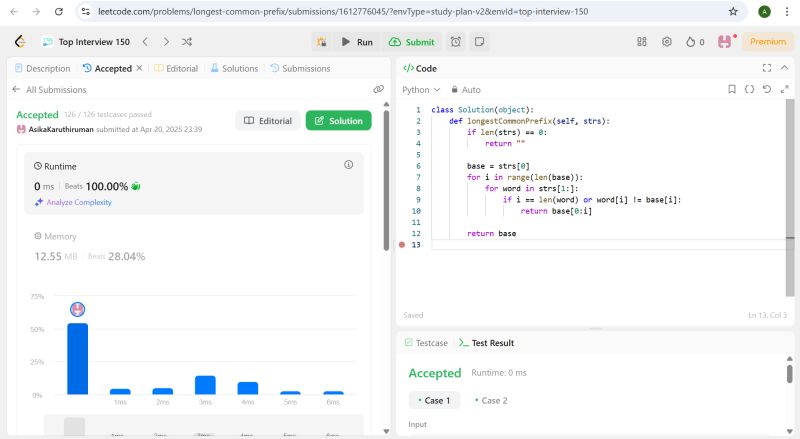The image size is (800, 439).
Task: Toggle the Auto lock setting
Action: point(465,90)
